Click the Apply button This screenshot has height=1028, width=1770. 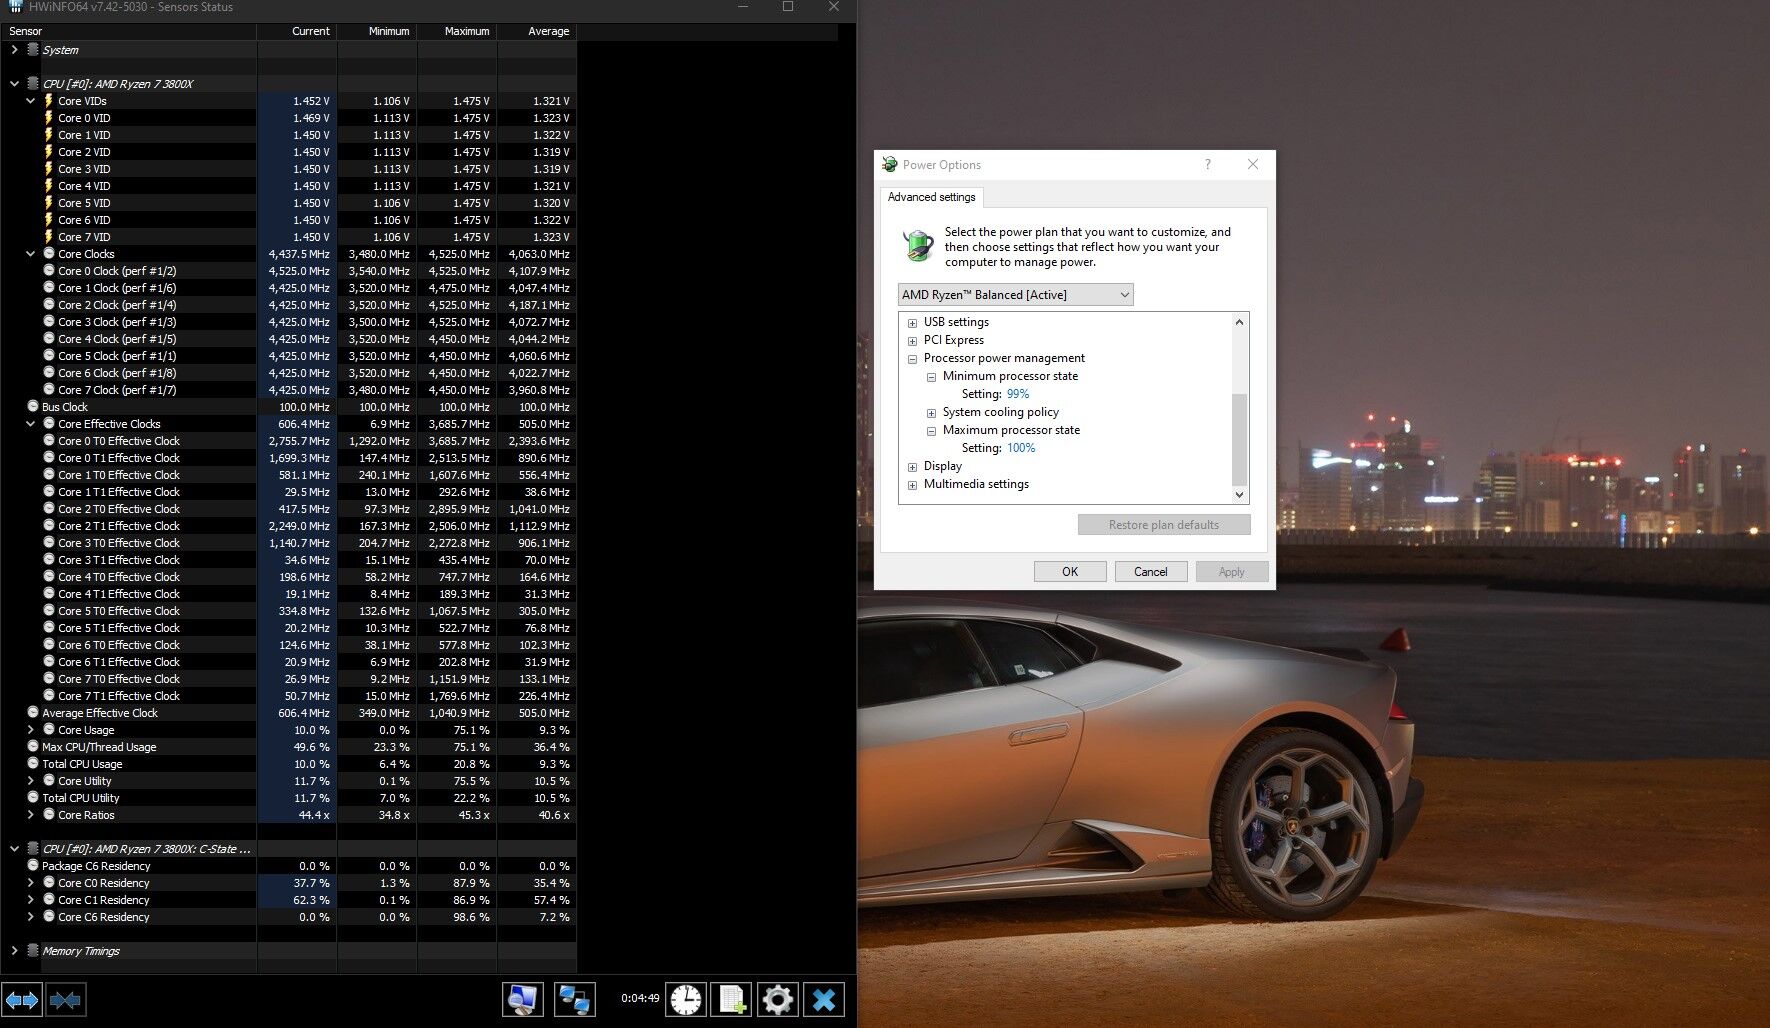[1231, 572]
